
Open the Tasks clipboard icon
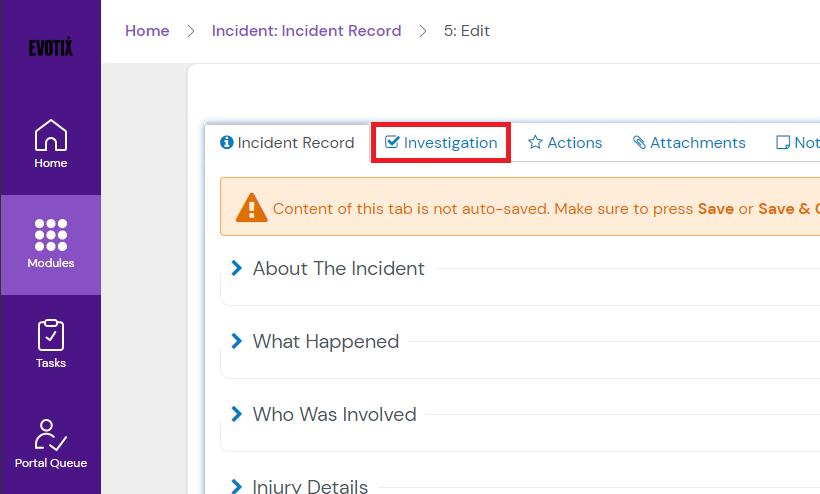coord(50,335)
